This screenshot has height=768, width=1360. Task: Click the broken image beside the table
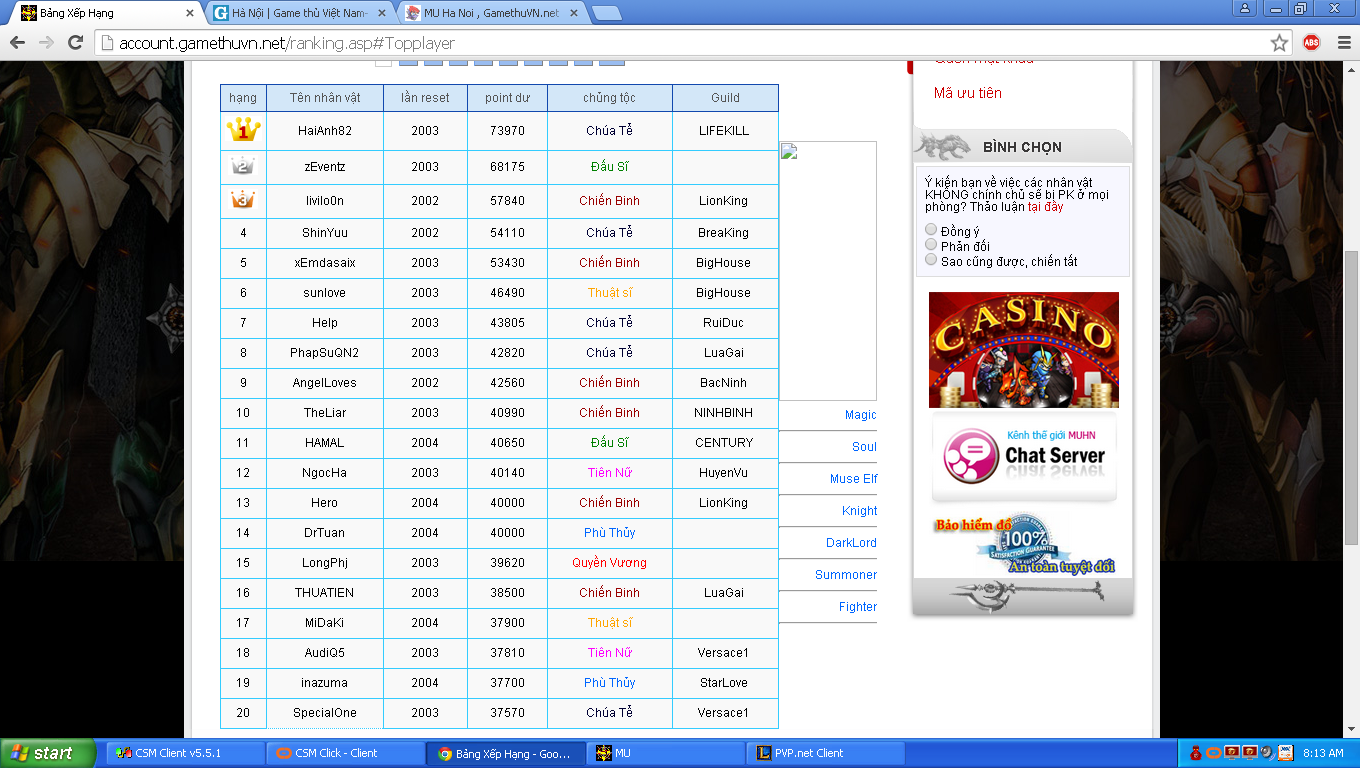pyautogui.click(x=828, y=271)
